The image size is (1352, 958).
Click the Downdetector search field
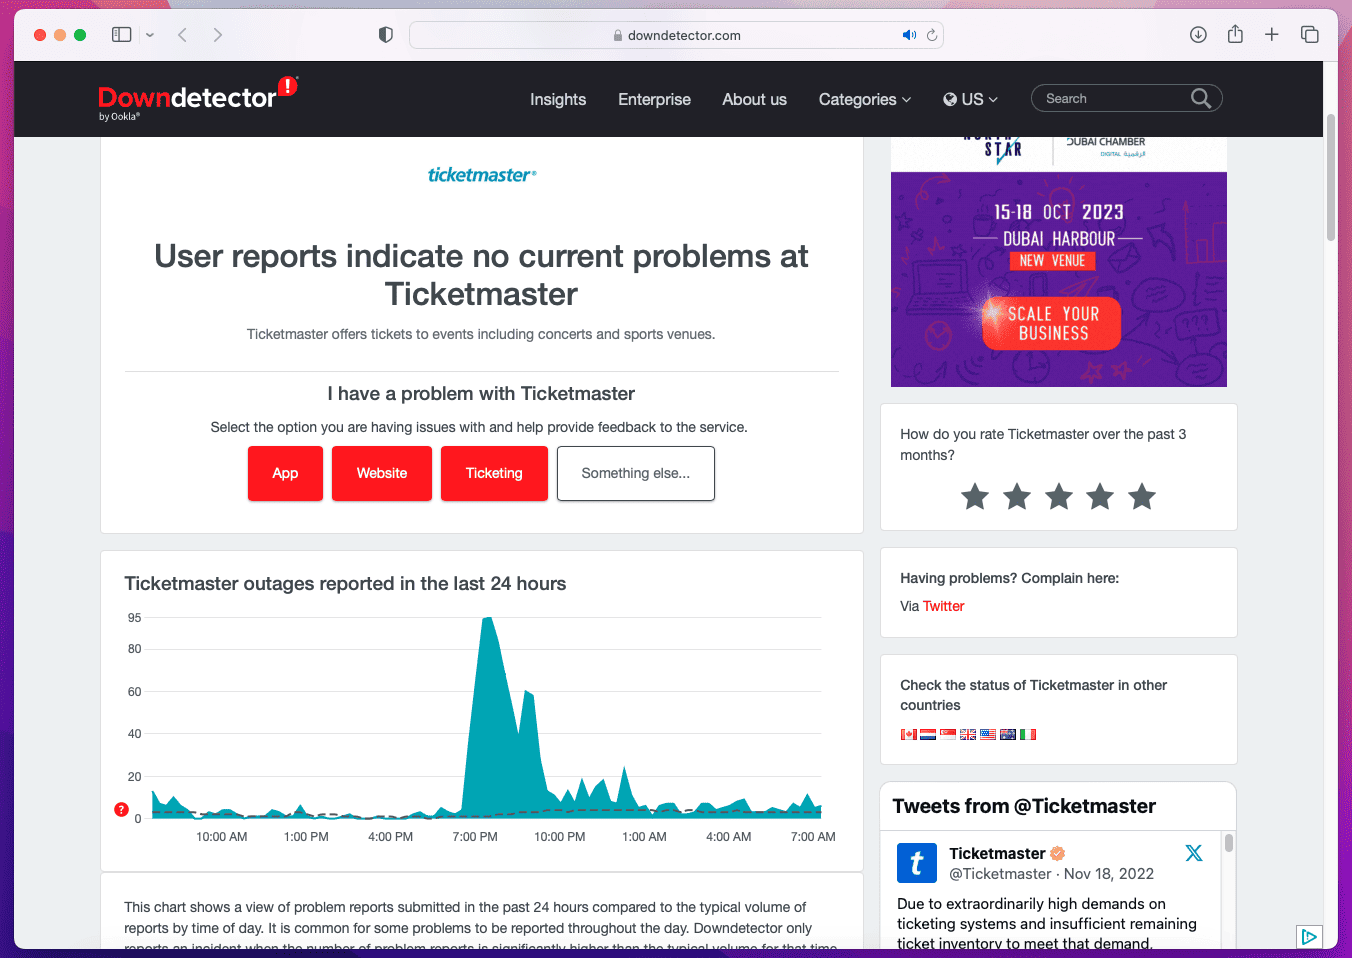[1110, 98]
